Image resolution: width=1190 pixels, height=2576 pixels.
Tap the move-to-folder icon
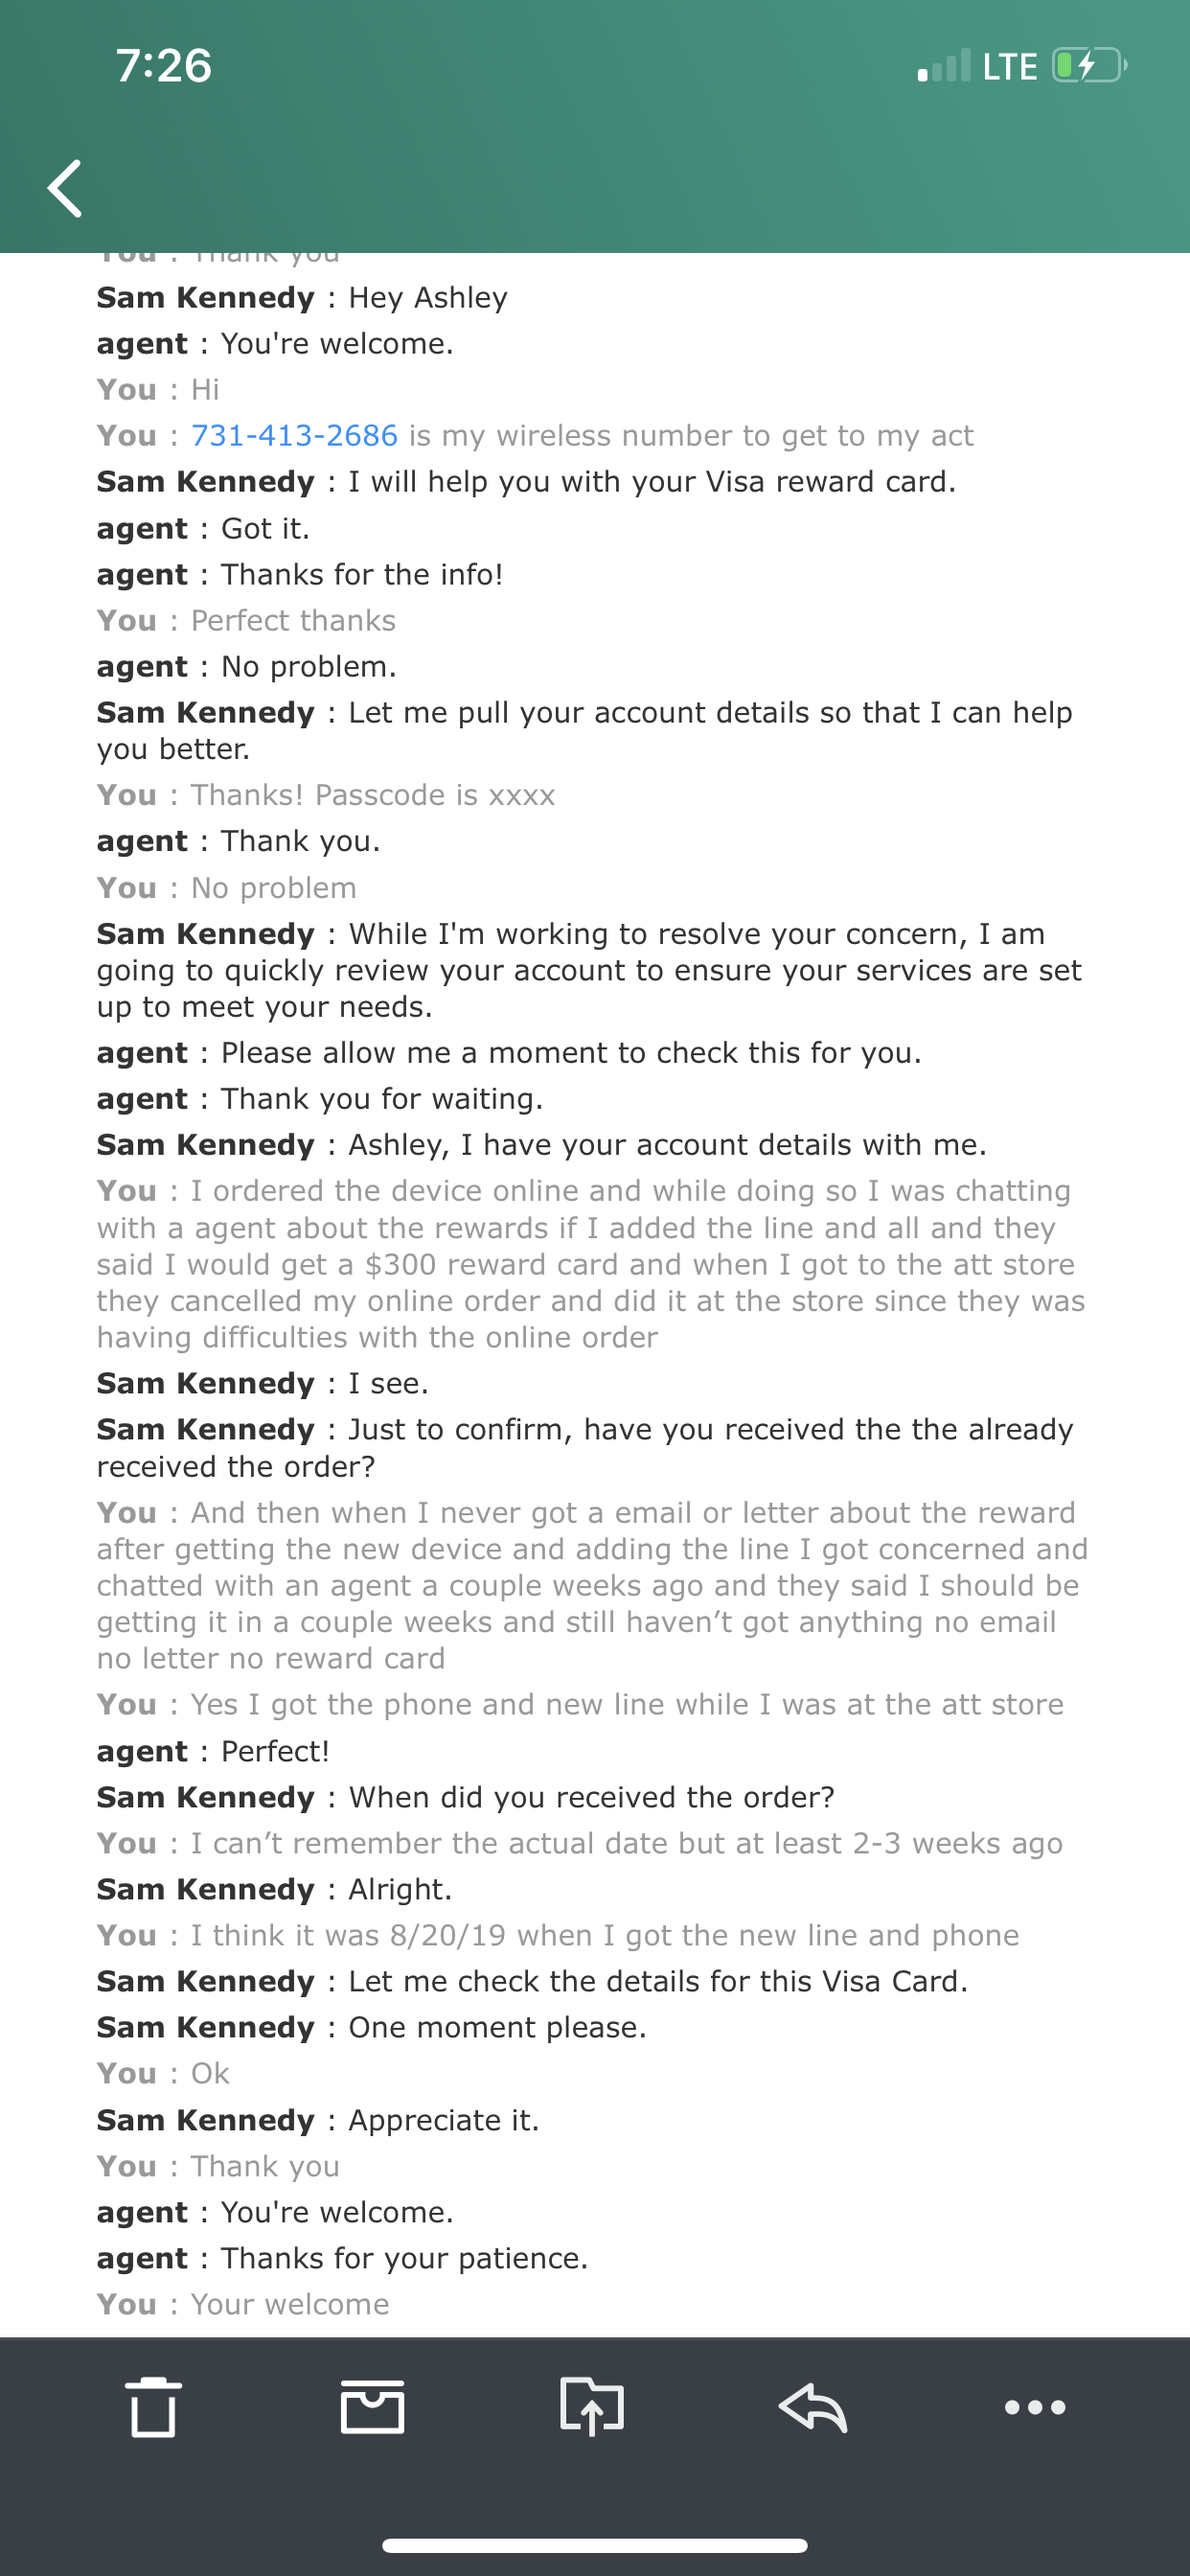[x=594, y=2407]
